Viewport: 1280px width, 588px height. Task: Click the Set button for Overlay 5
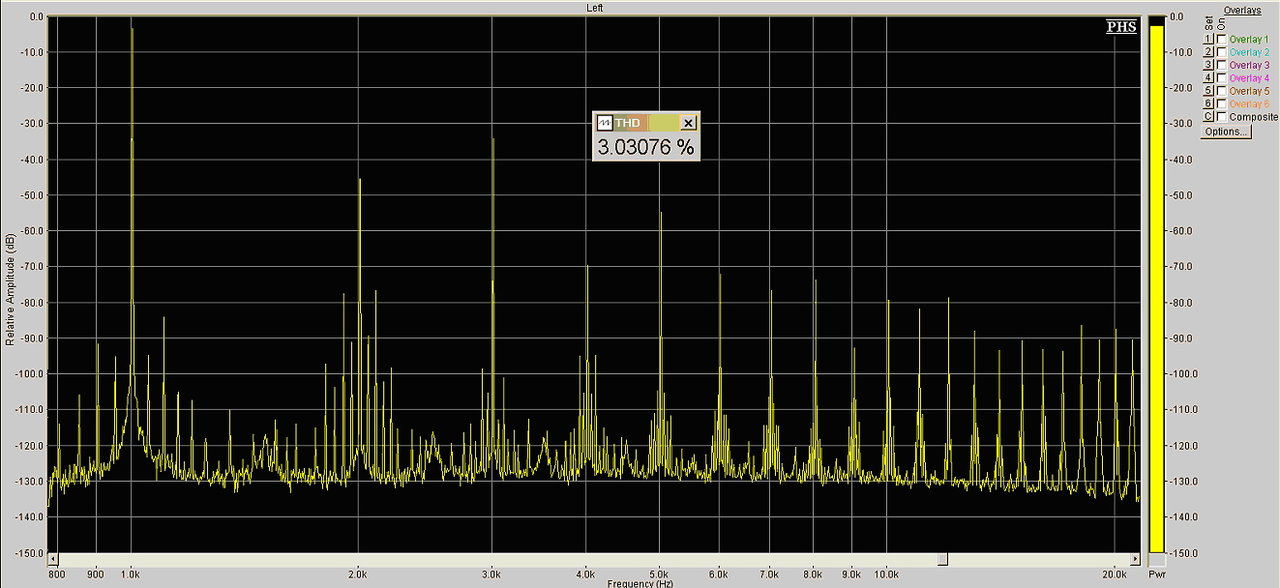click(x=1208, y=91)
